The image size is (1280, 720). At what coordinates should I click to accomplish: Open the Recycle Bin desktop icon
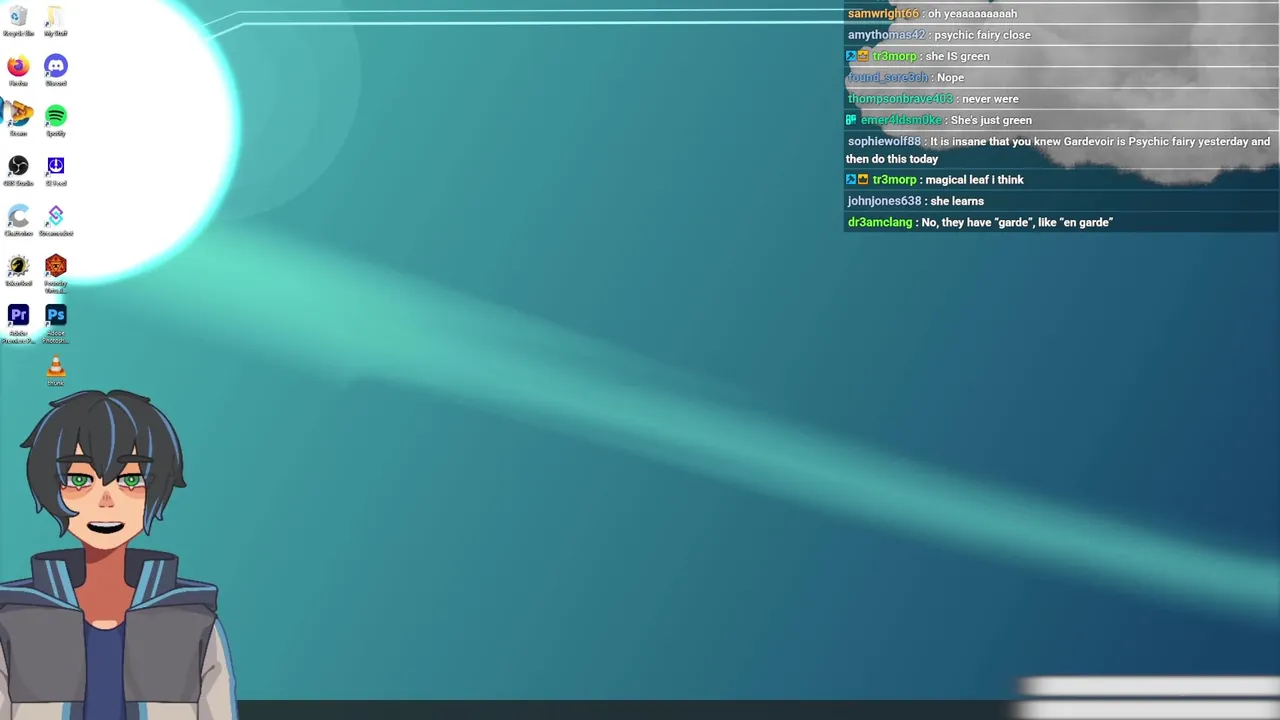tap(18, 20)
